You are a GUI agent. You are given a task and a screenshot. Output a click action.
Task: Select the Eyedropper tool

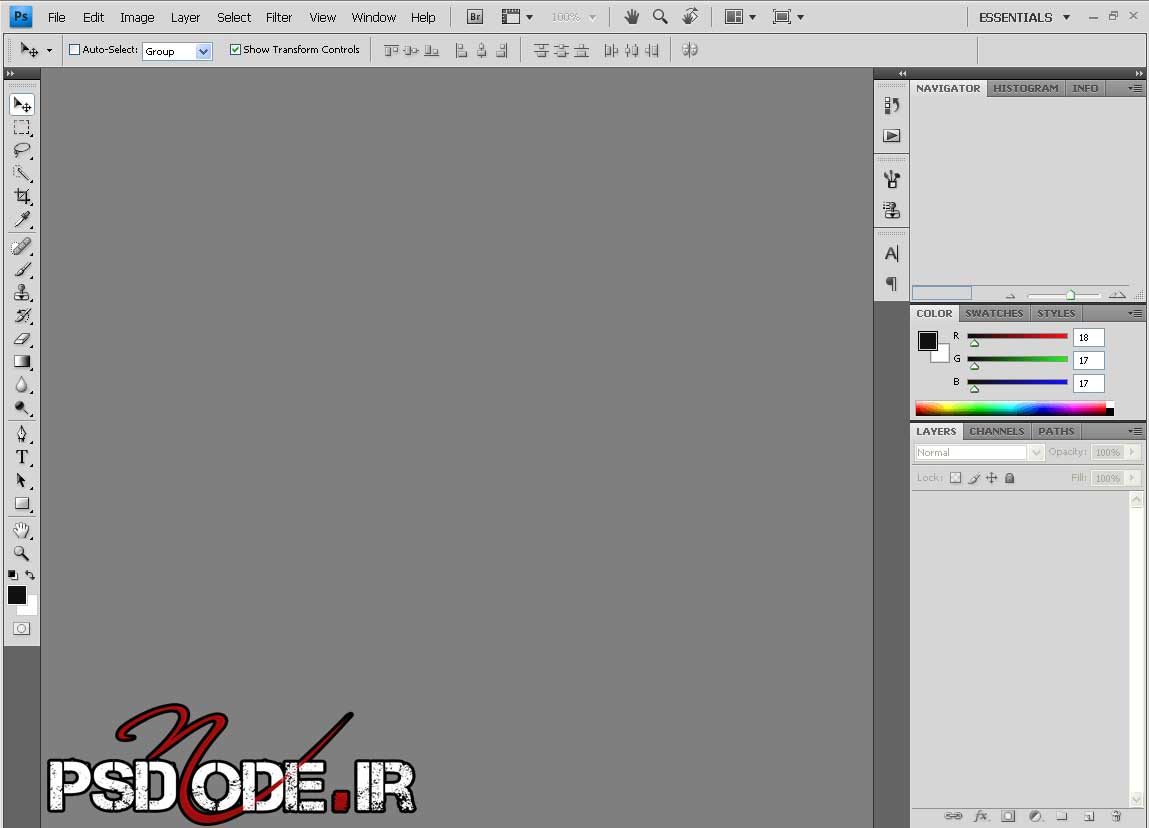click(x=22, y=219)
